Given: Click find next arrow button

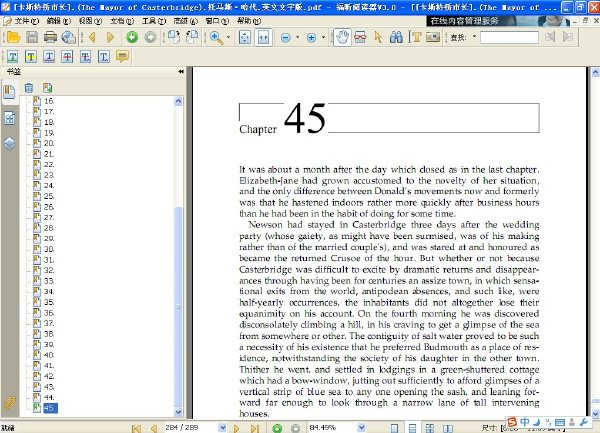Looking at the screenshot, I should pos(568,37).
